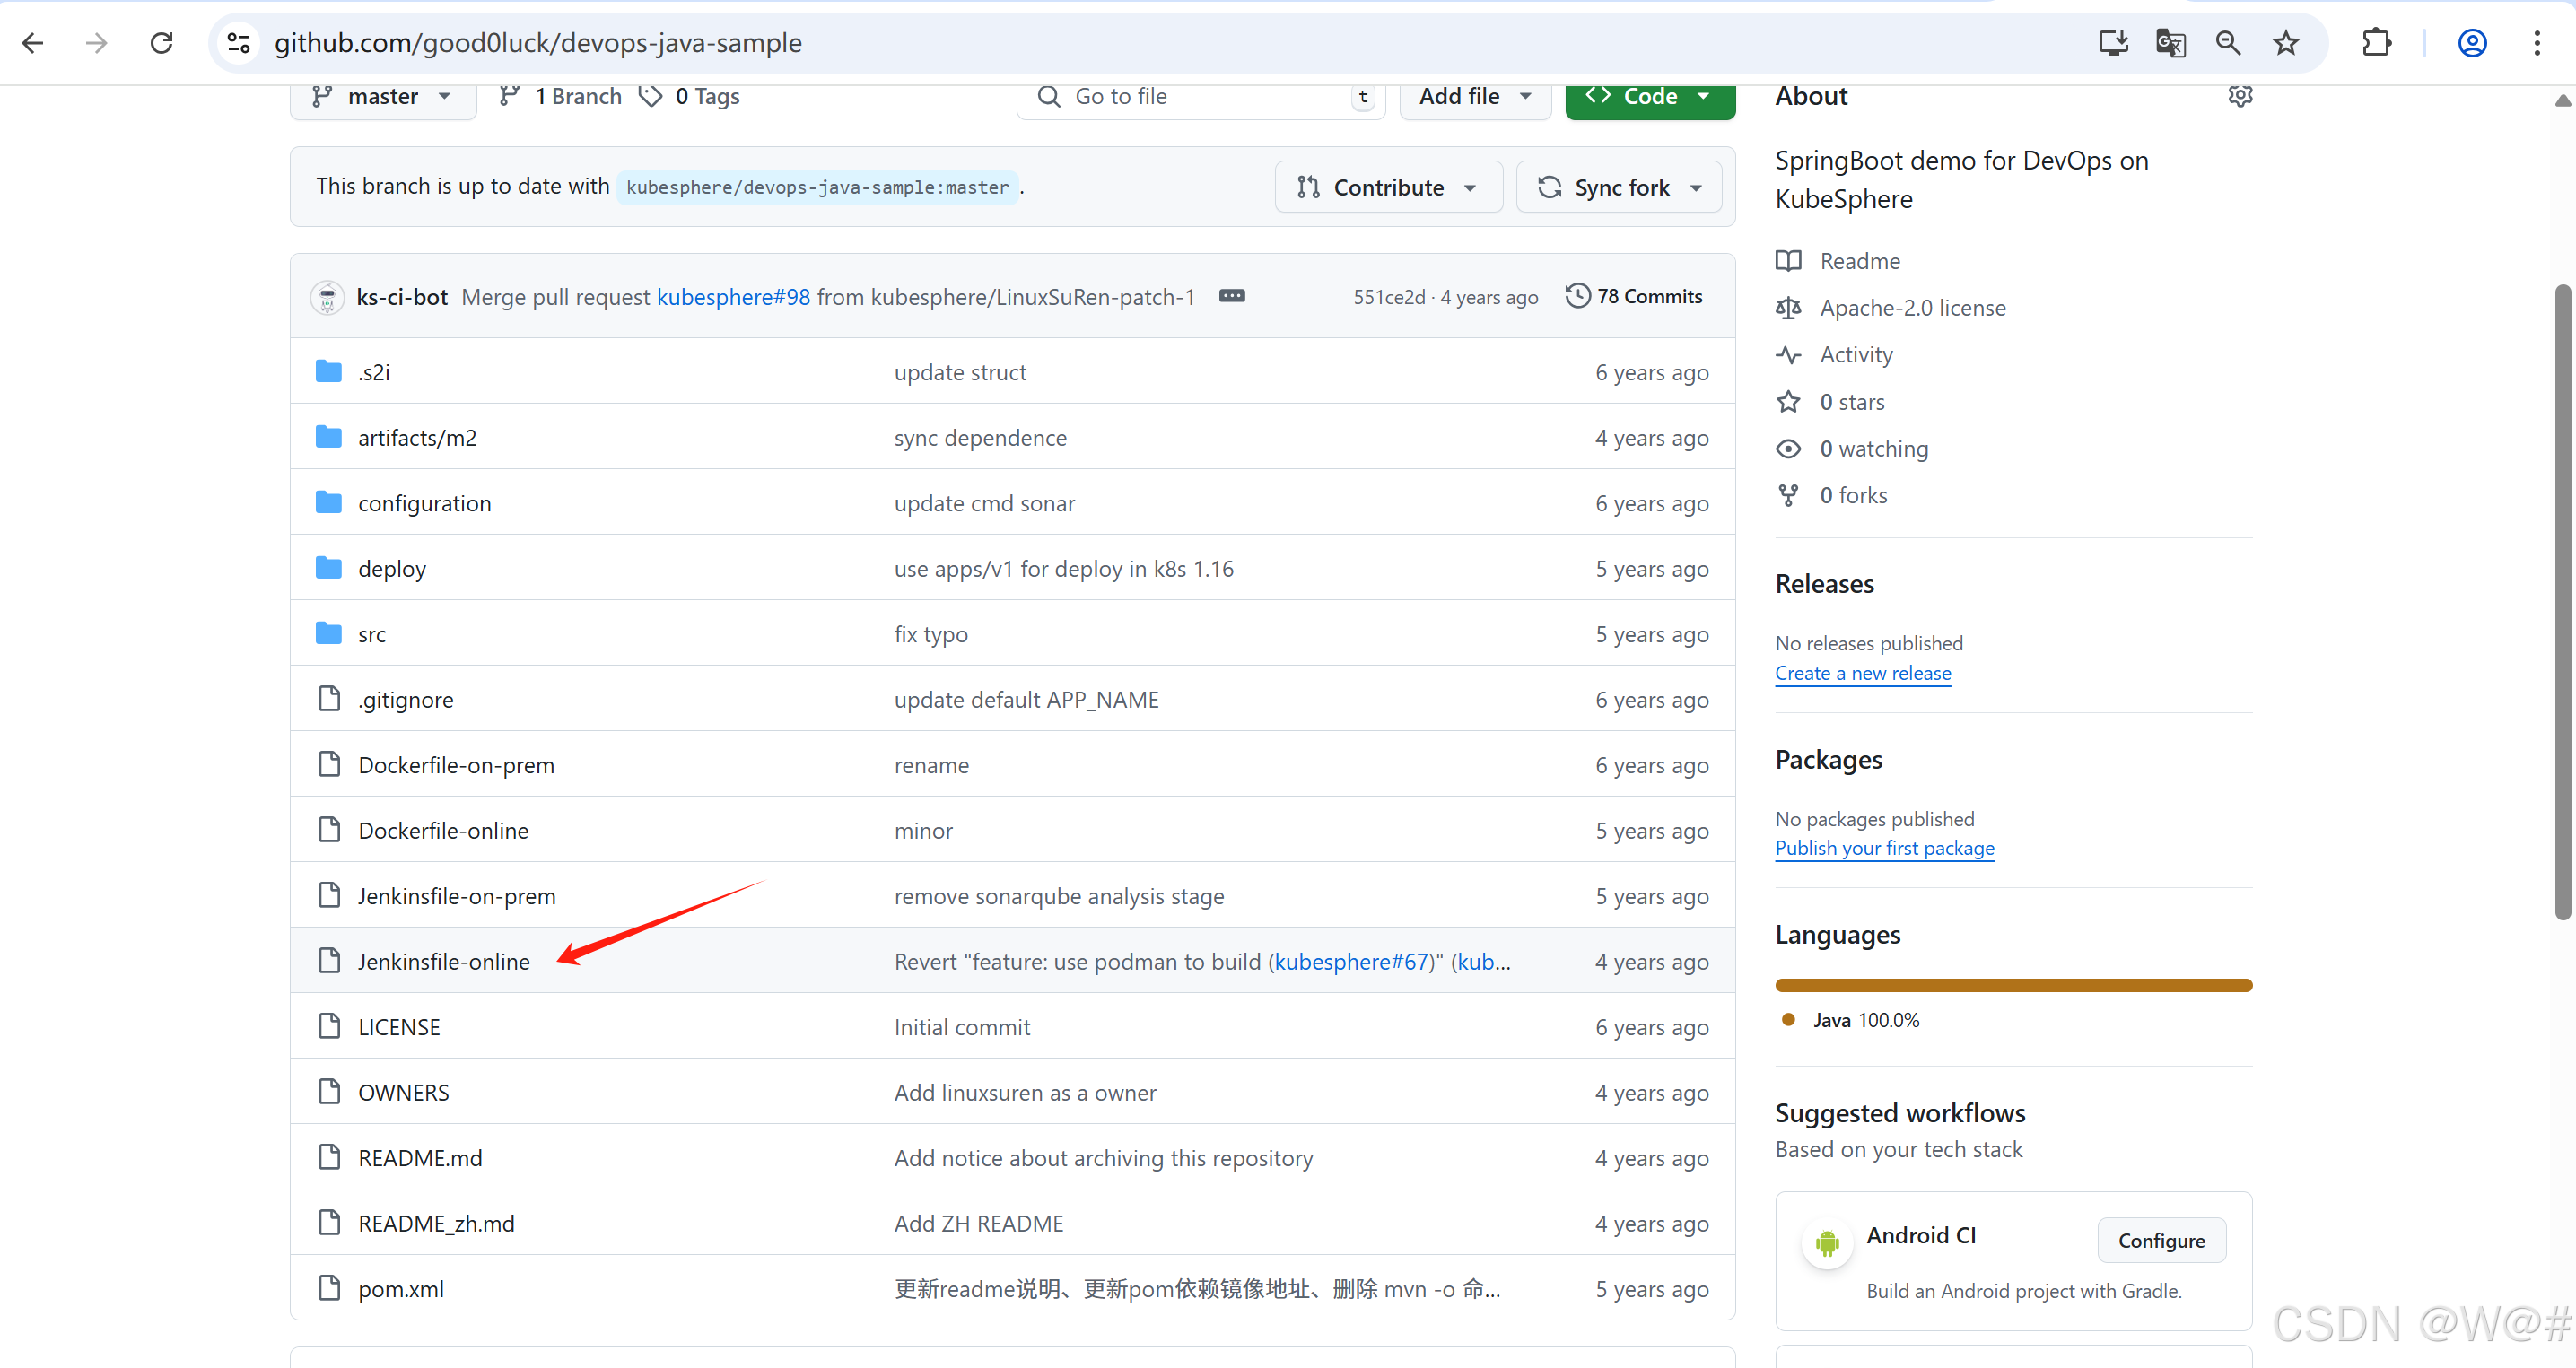The image size is (2576, 1368).
Task: Open the kubesphere#98 pull request link
Action: point(733,297)
